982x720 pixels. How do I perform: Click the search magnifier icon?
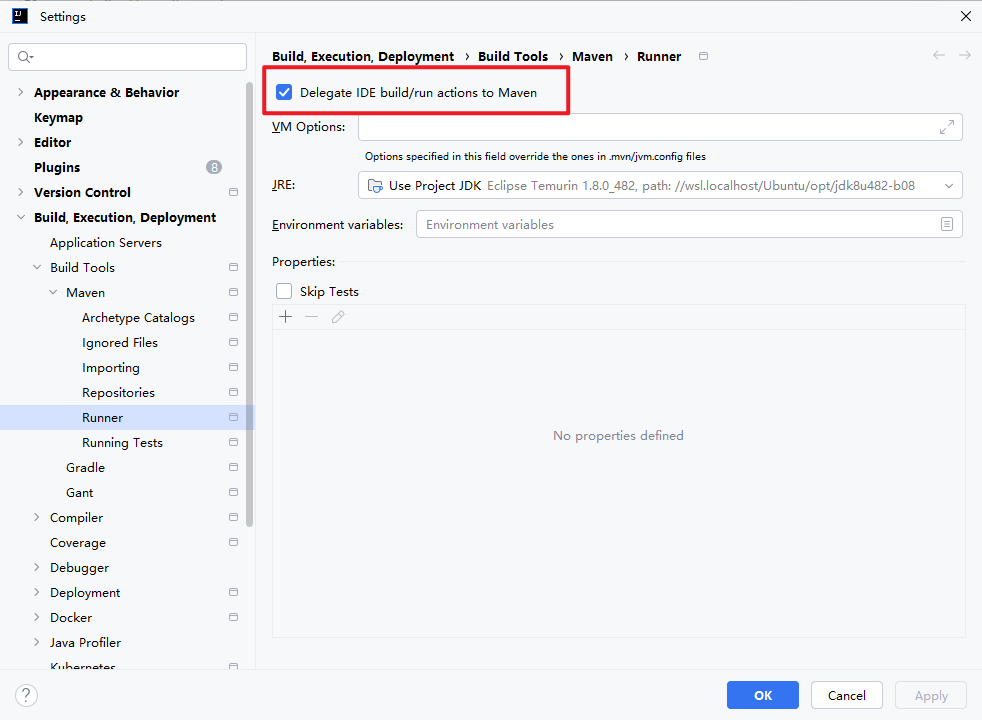(24, 57)
